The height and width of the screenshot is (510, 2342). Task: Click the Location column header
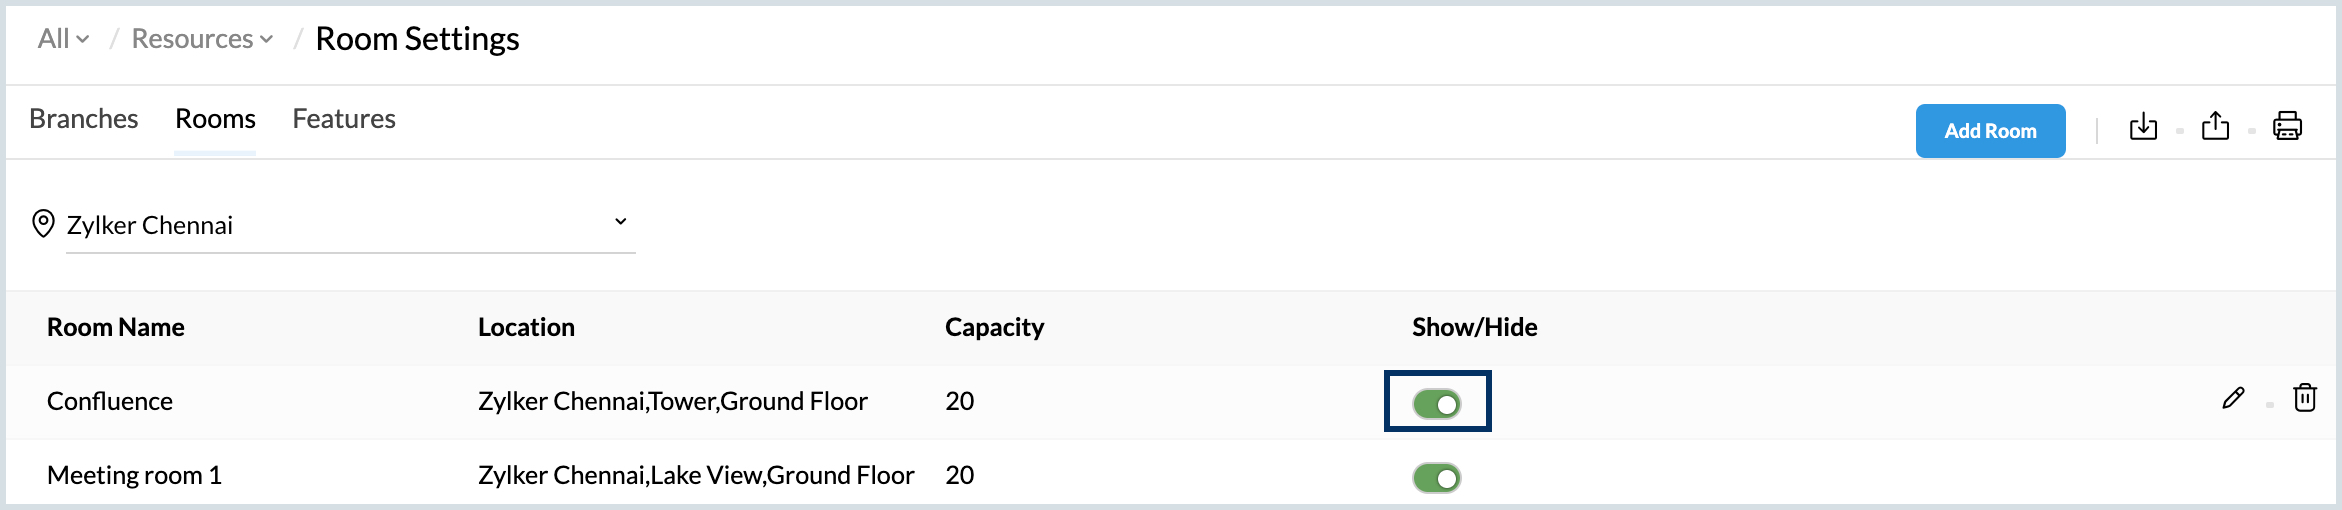526,327
